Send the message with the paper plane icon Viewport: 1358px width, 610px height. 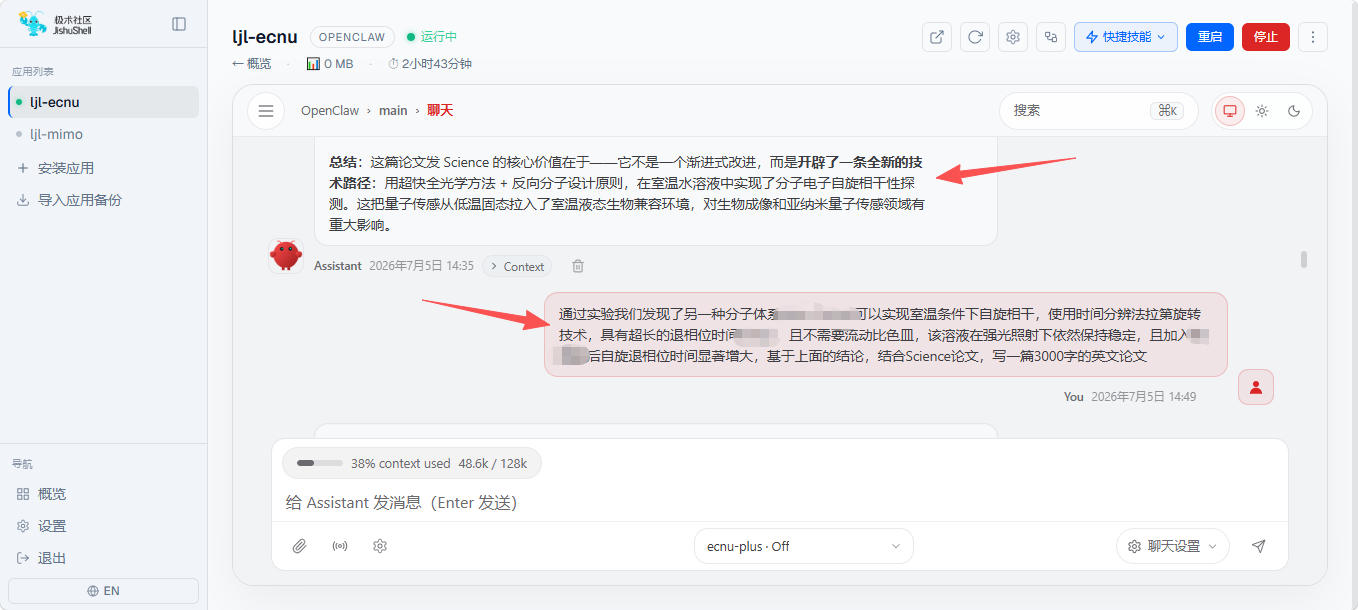click(x=1259, y=546)
